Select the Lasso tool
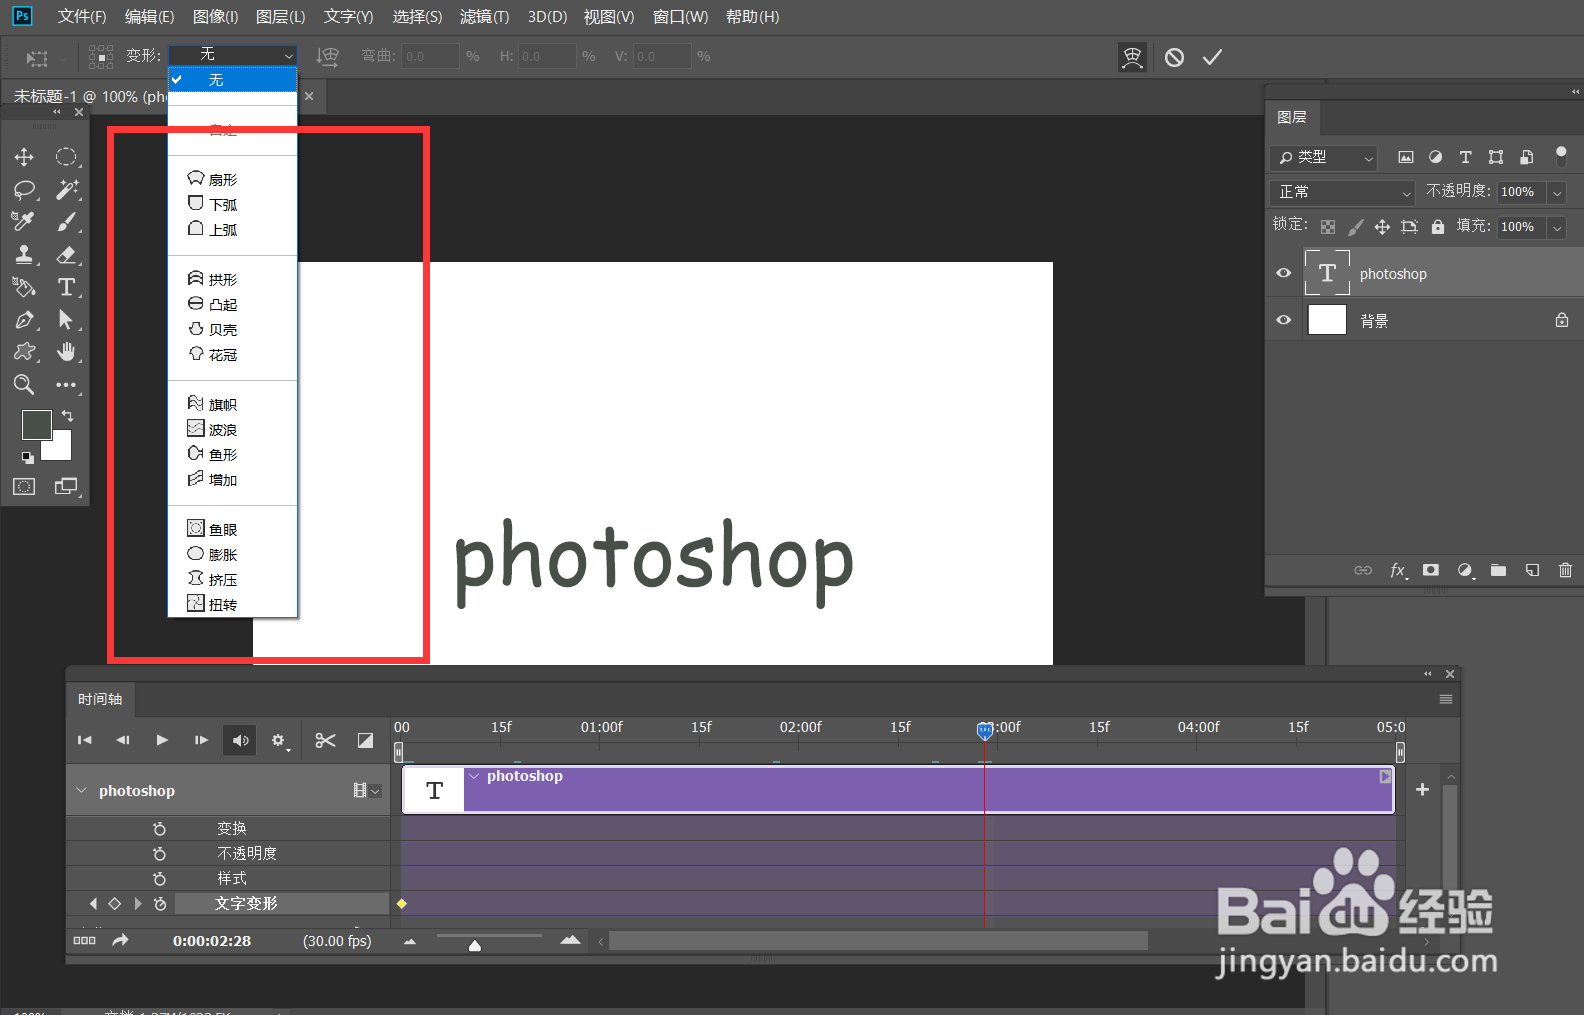 tap(24, 190)
